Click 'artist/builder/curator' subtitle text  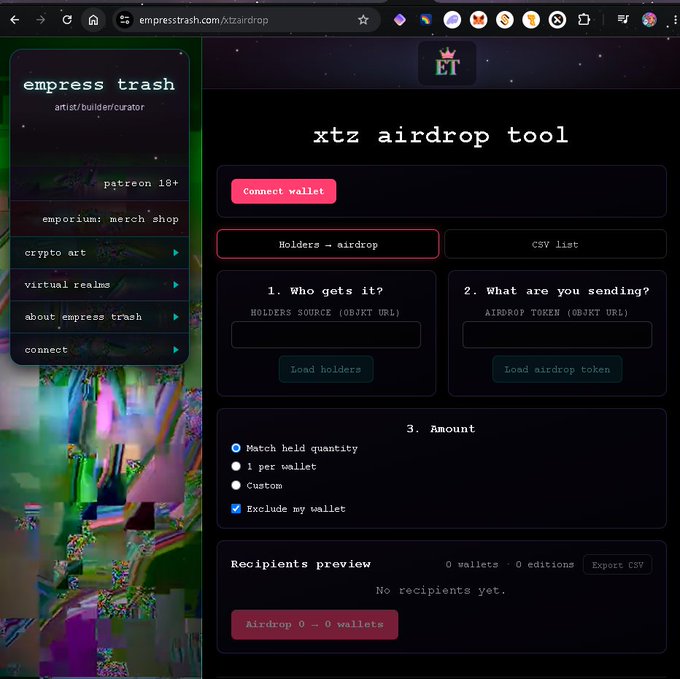pyautogui.click(x=99, y=107)
